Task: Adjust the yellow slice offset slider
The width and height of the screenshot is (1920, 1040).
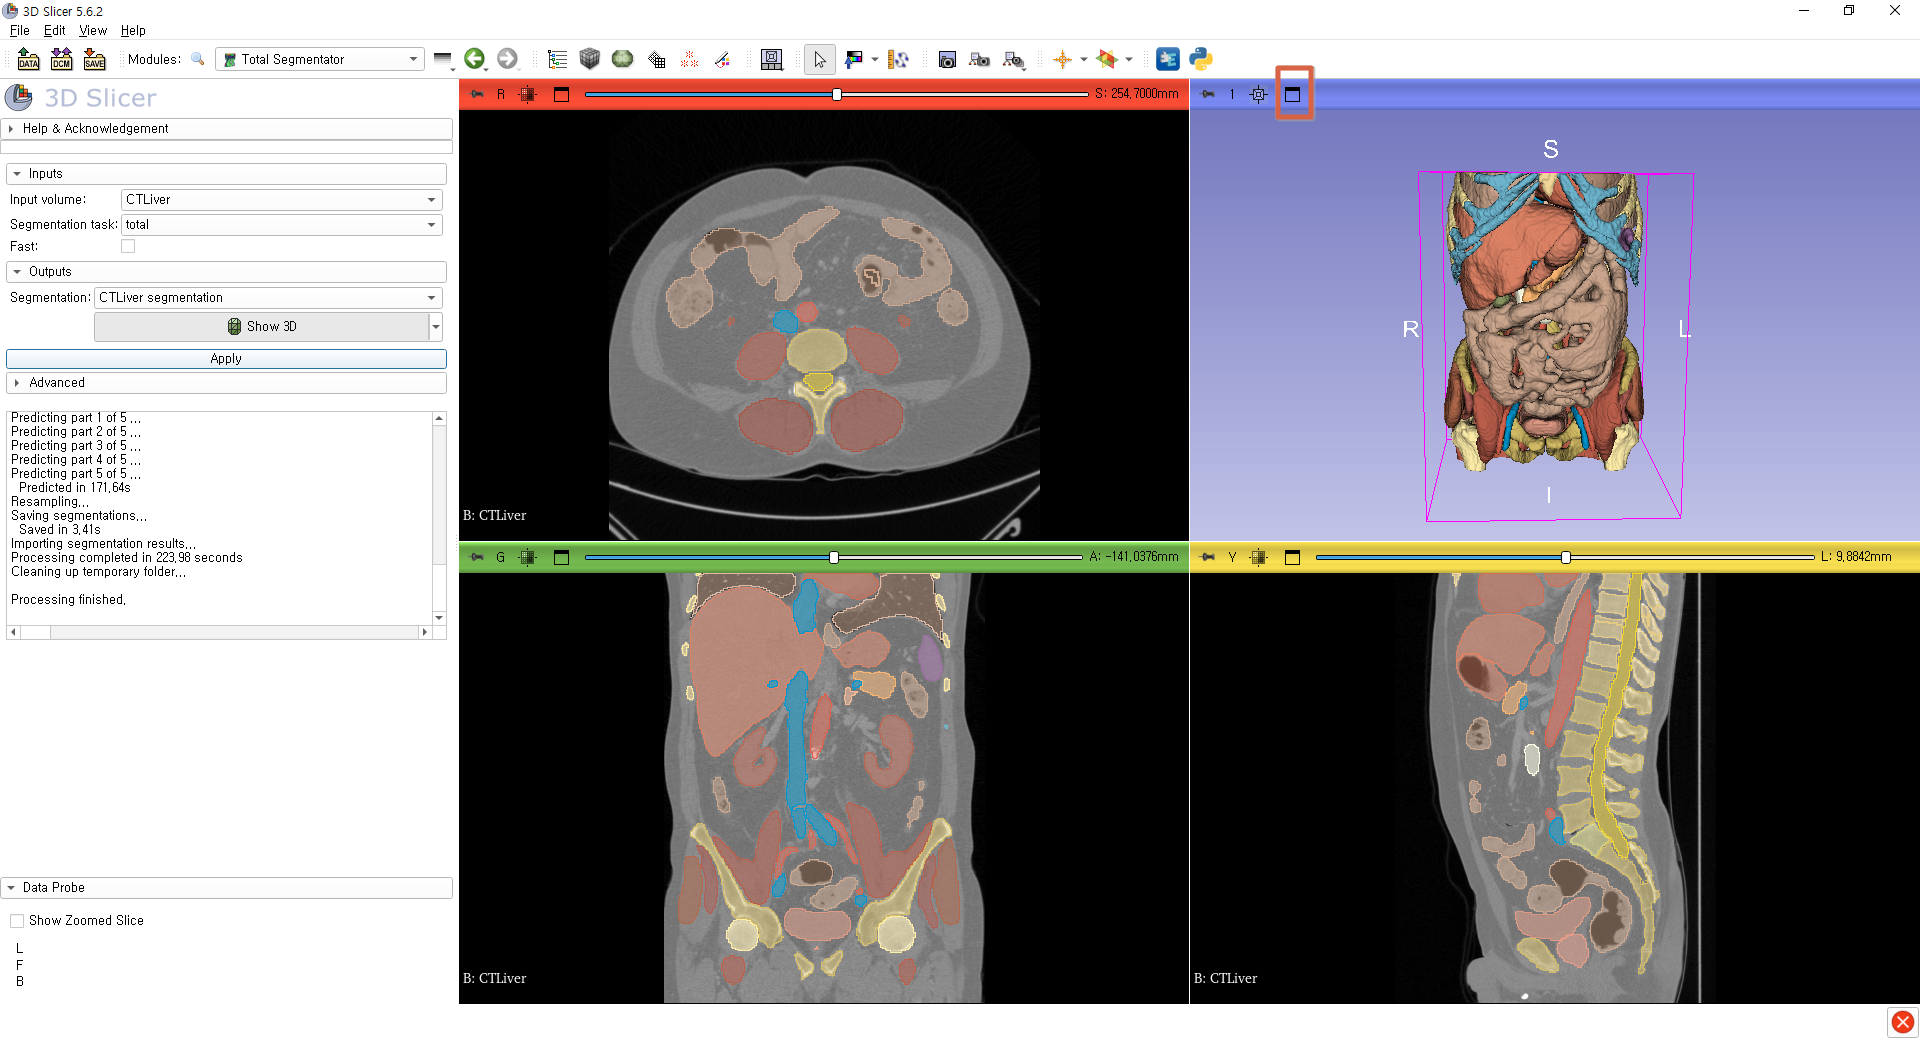Action: coord(1565,558)
